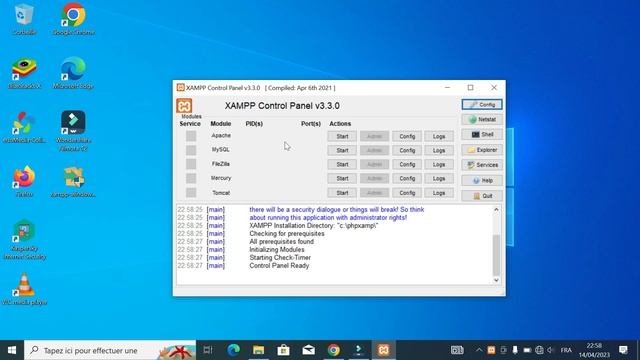Open the Recycle Bin desktop icon
Screen dimensions: 640x360
click(x=24, y=19)
